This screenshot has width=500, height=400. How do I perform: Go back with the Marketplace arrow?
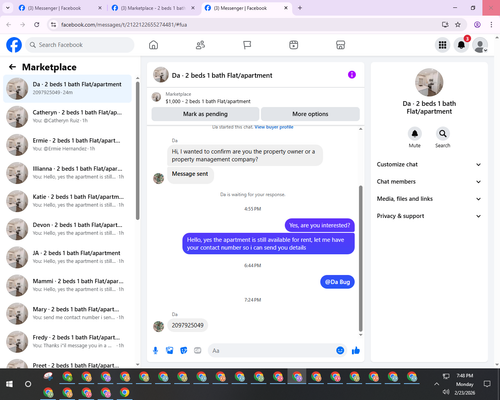[x=12, y=67]
